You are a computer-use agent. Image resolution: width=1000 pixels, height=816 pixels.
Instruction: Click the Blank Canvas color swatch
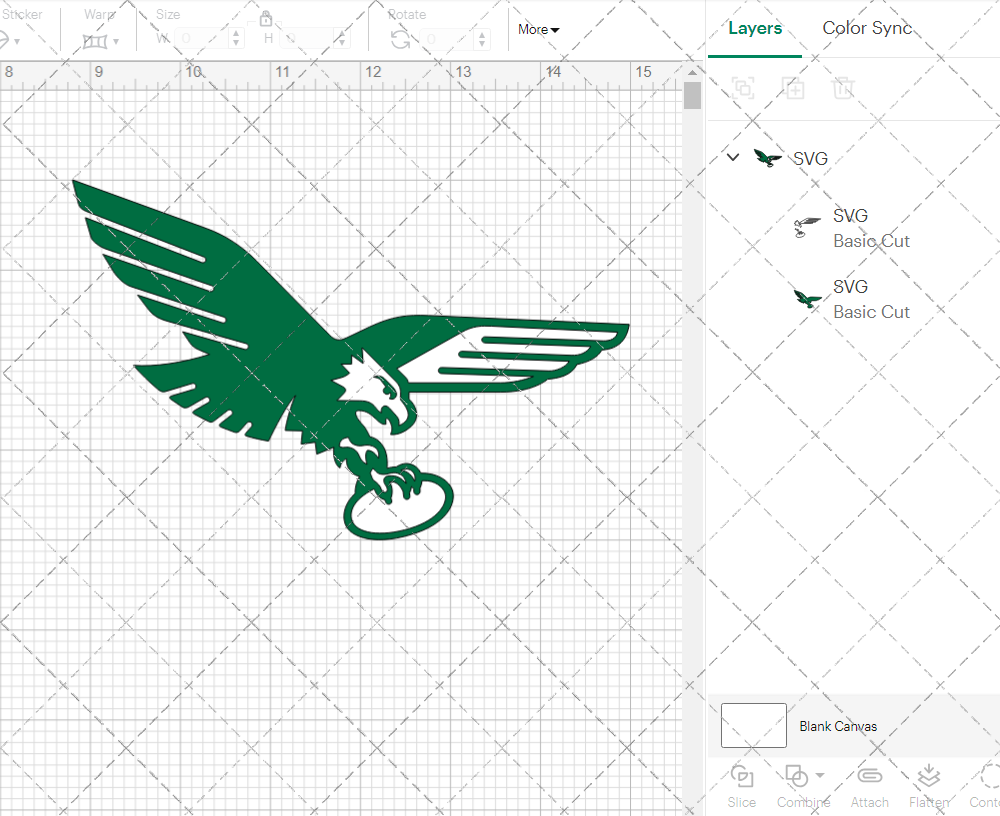pos(753,726)
